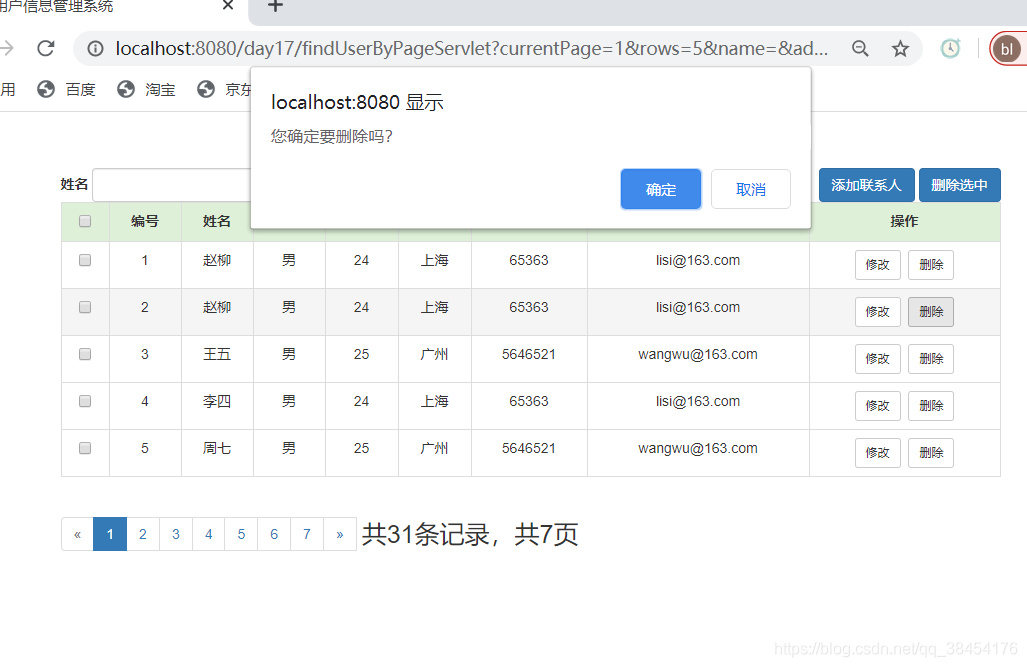
Task: Click 删除 for 李四 row
Action: point(931,406)
